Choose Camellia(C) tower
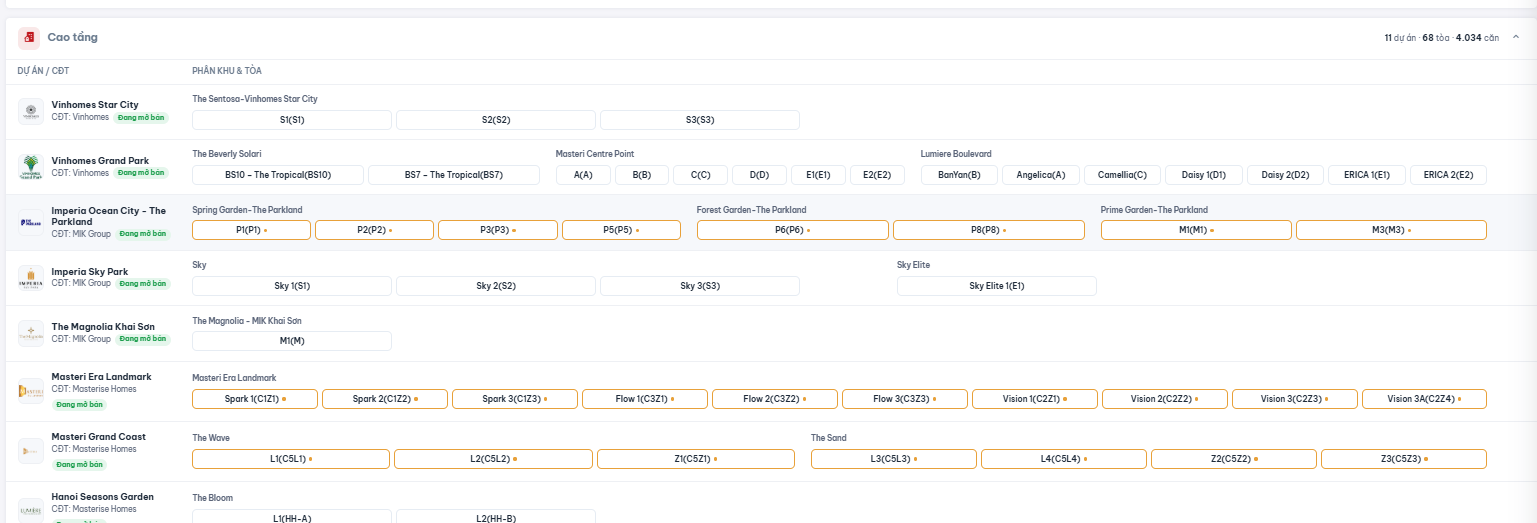 (x=1123, y=175)
